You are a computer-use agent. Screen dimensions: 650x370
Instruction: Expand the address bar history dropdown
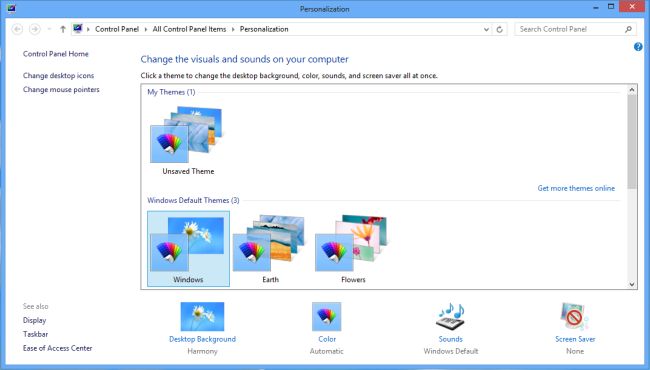(486, 29)
